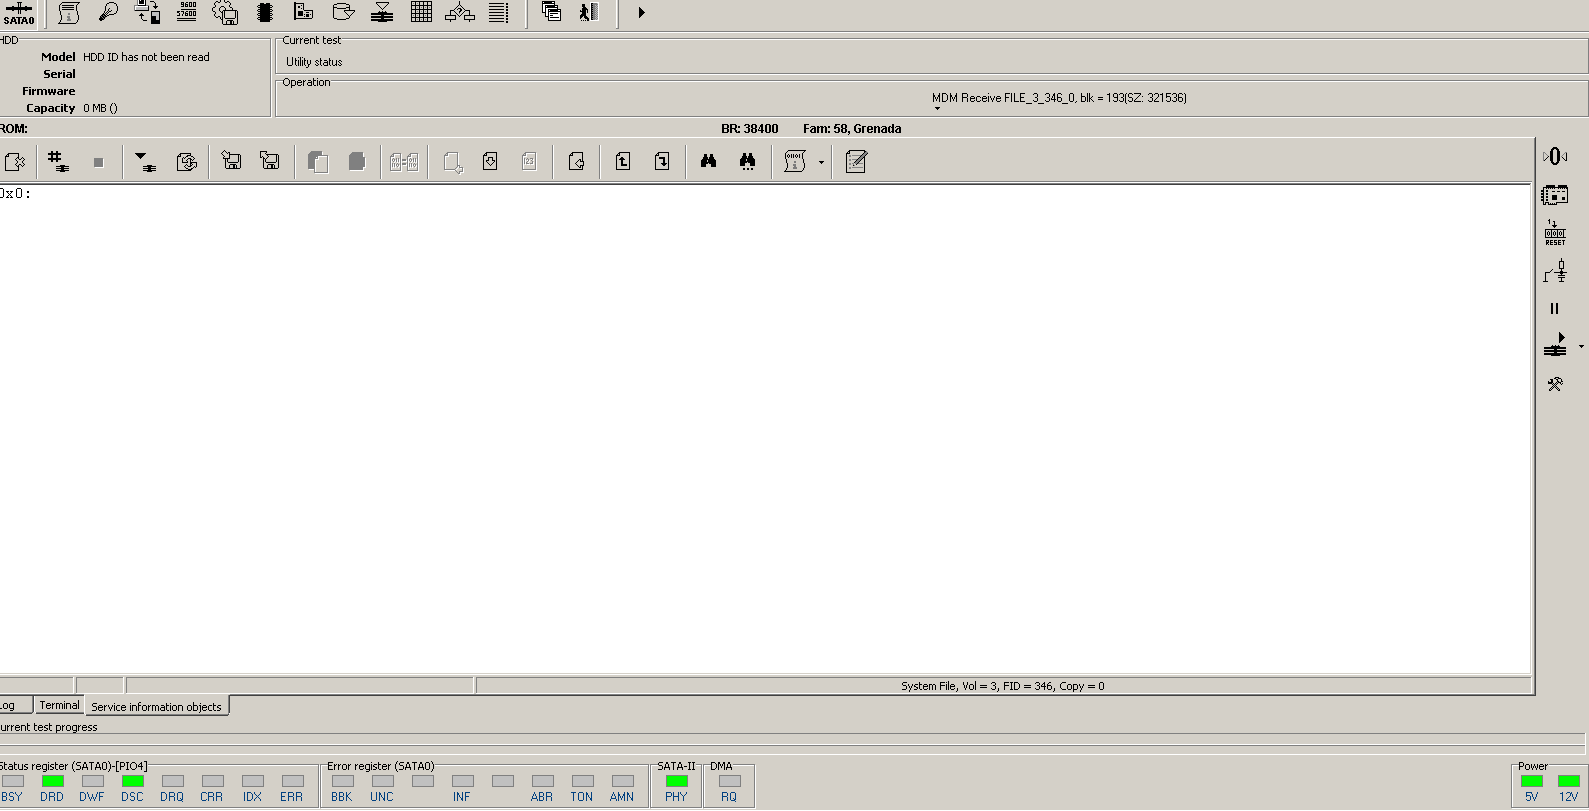
Task: Click the gear with floppy disk icon
Action: point(225,13)
